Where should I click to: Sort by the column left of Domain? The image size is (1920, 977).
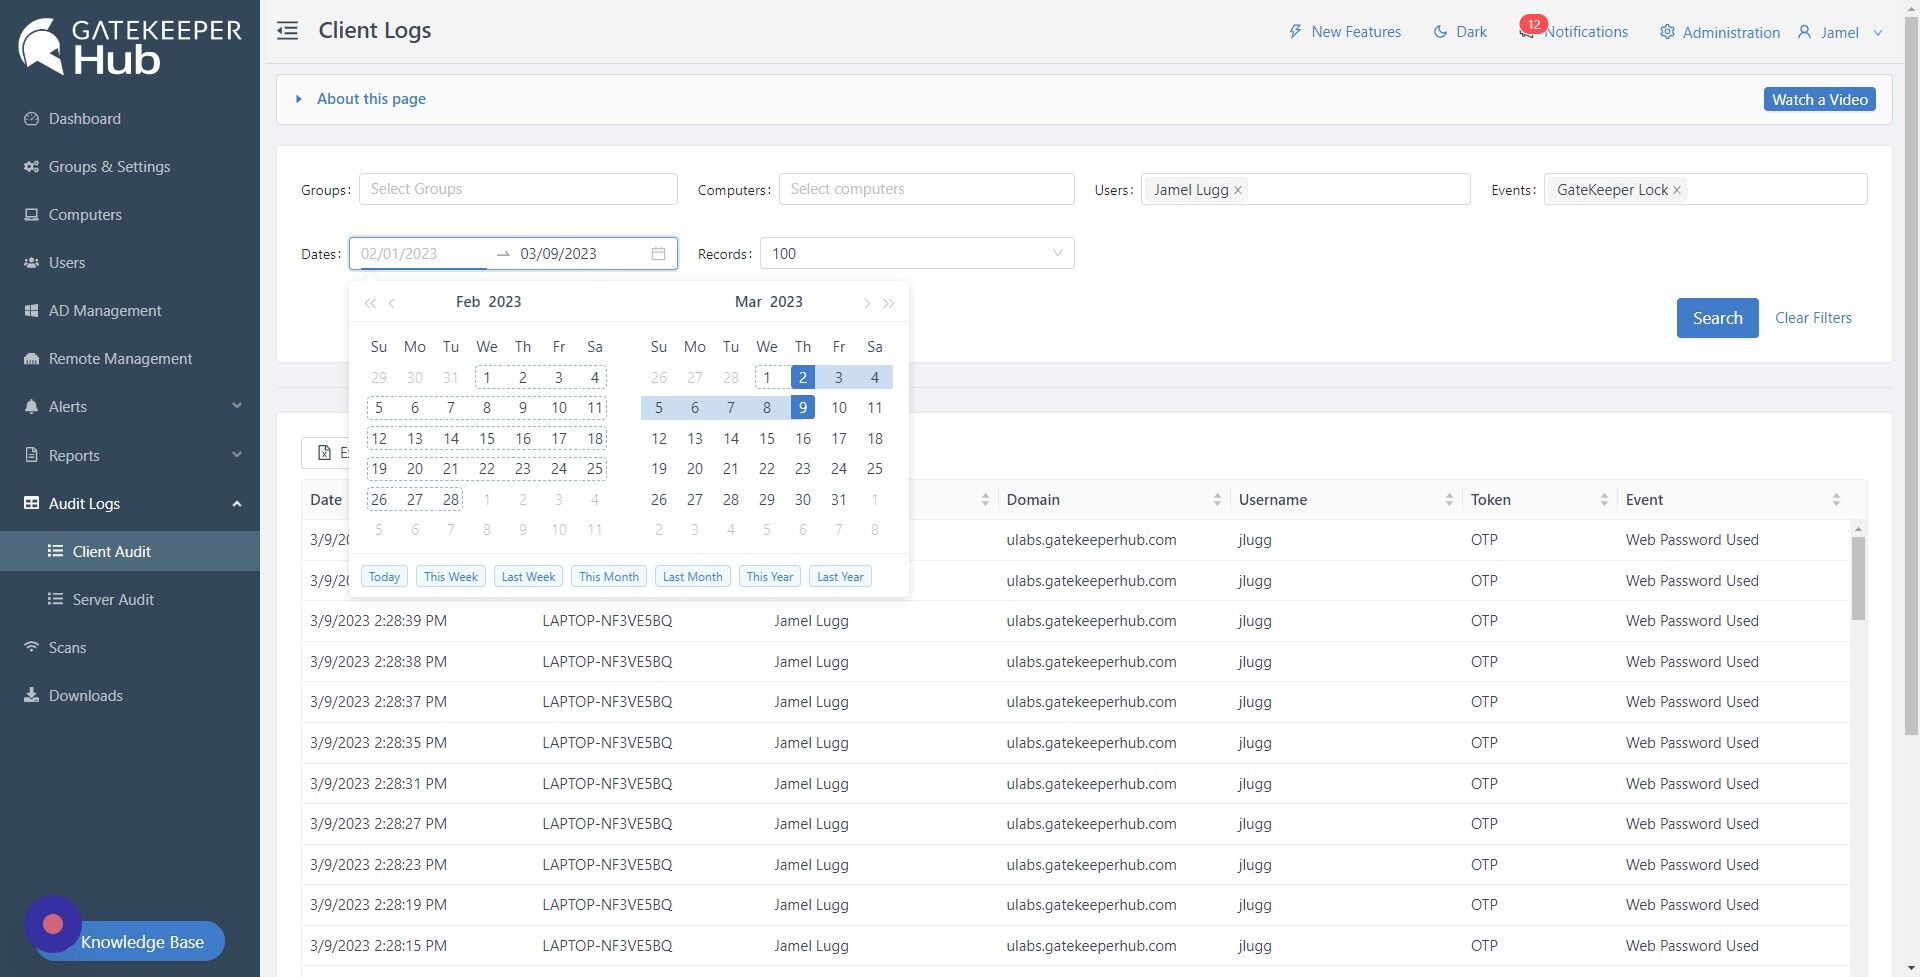(985, 500)
